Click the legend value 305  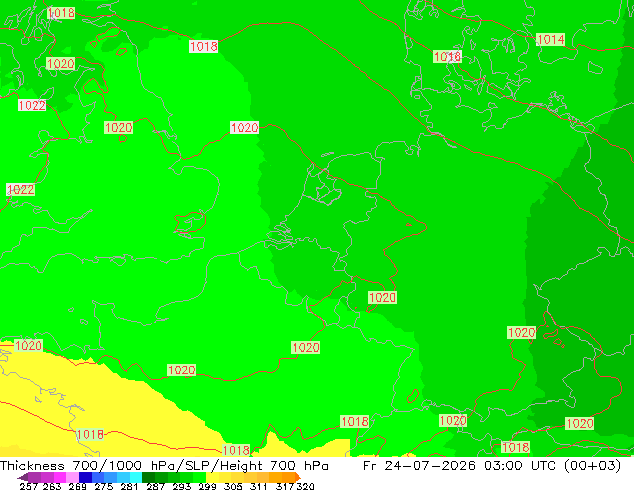tap(233, 486)
